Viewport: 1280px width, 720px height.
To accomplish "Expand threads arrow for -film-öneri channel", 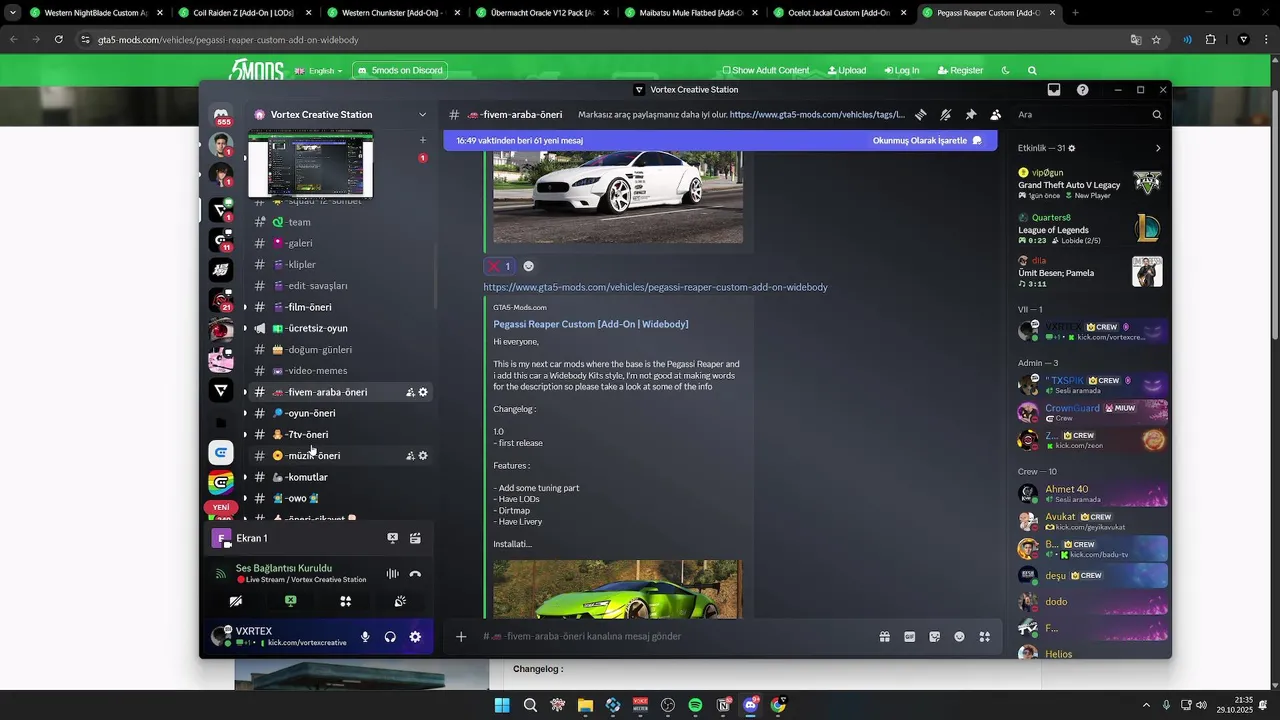I will pyautogui.click(x=245, y=307).
